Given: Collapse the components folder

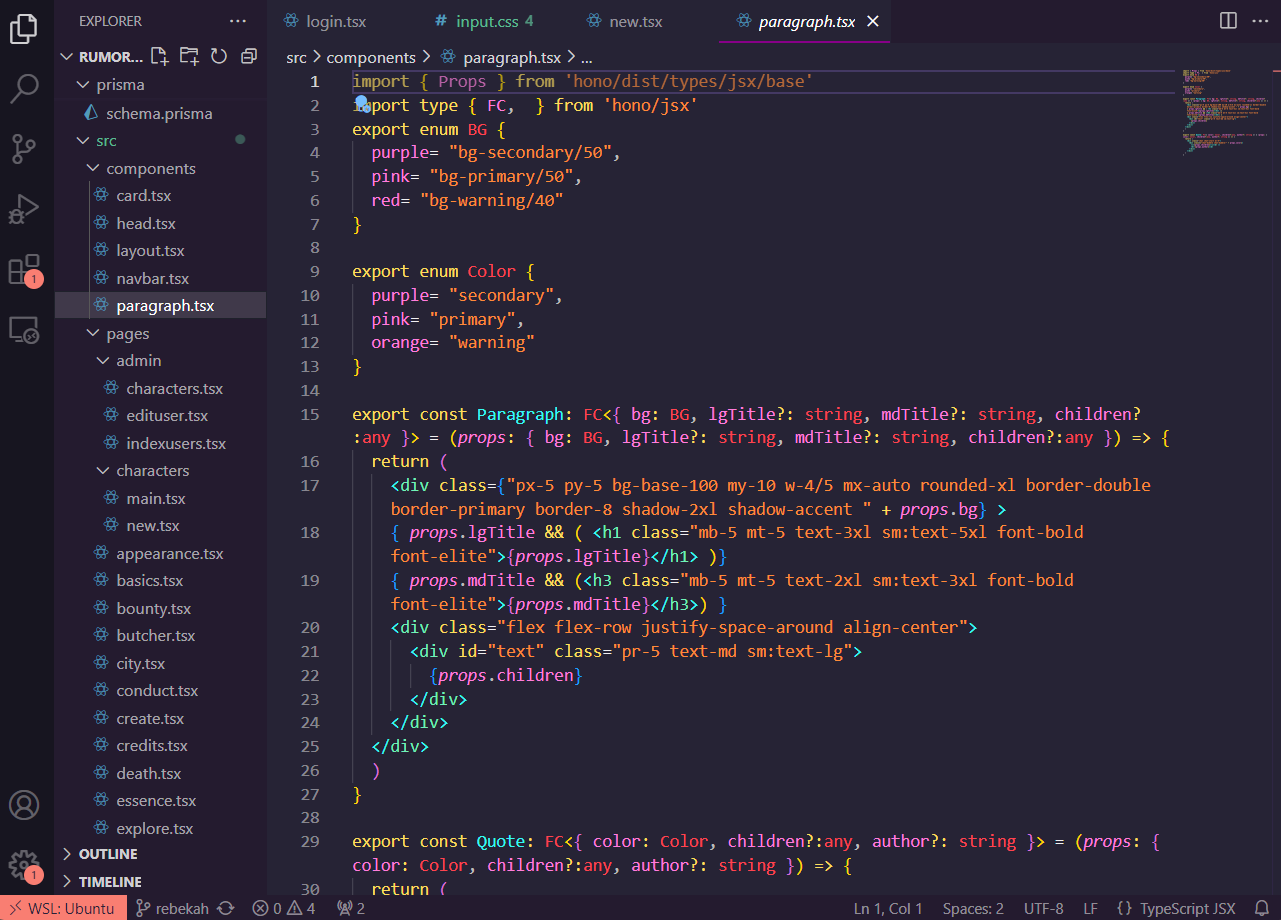Looking at the screenshot, I should coord(151,168).
